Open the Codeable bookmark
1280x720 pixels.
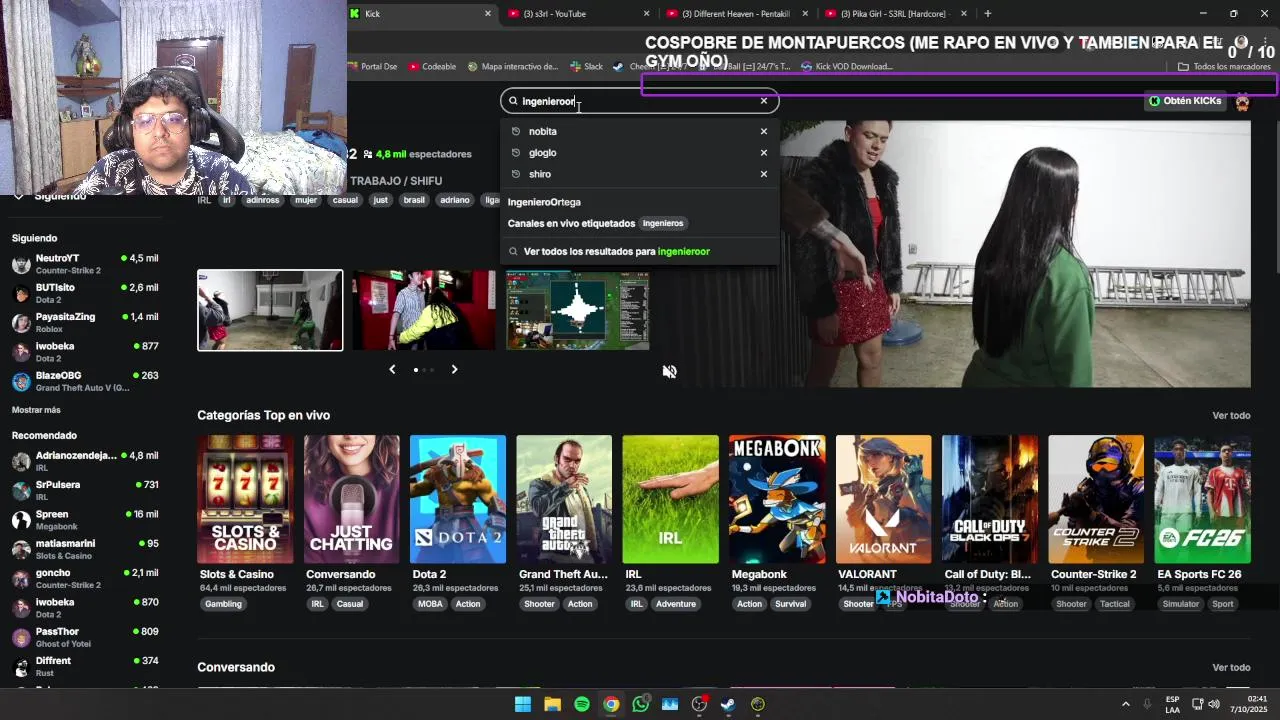pos(432,67)
